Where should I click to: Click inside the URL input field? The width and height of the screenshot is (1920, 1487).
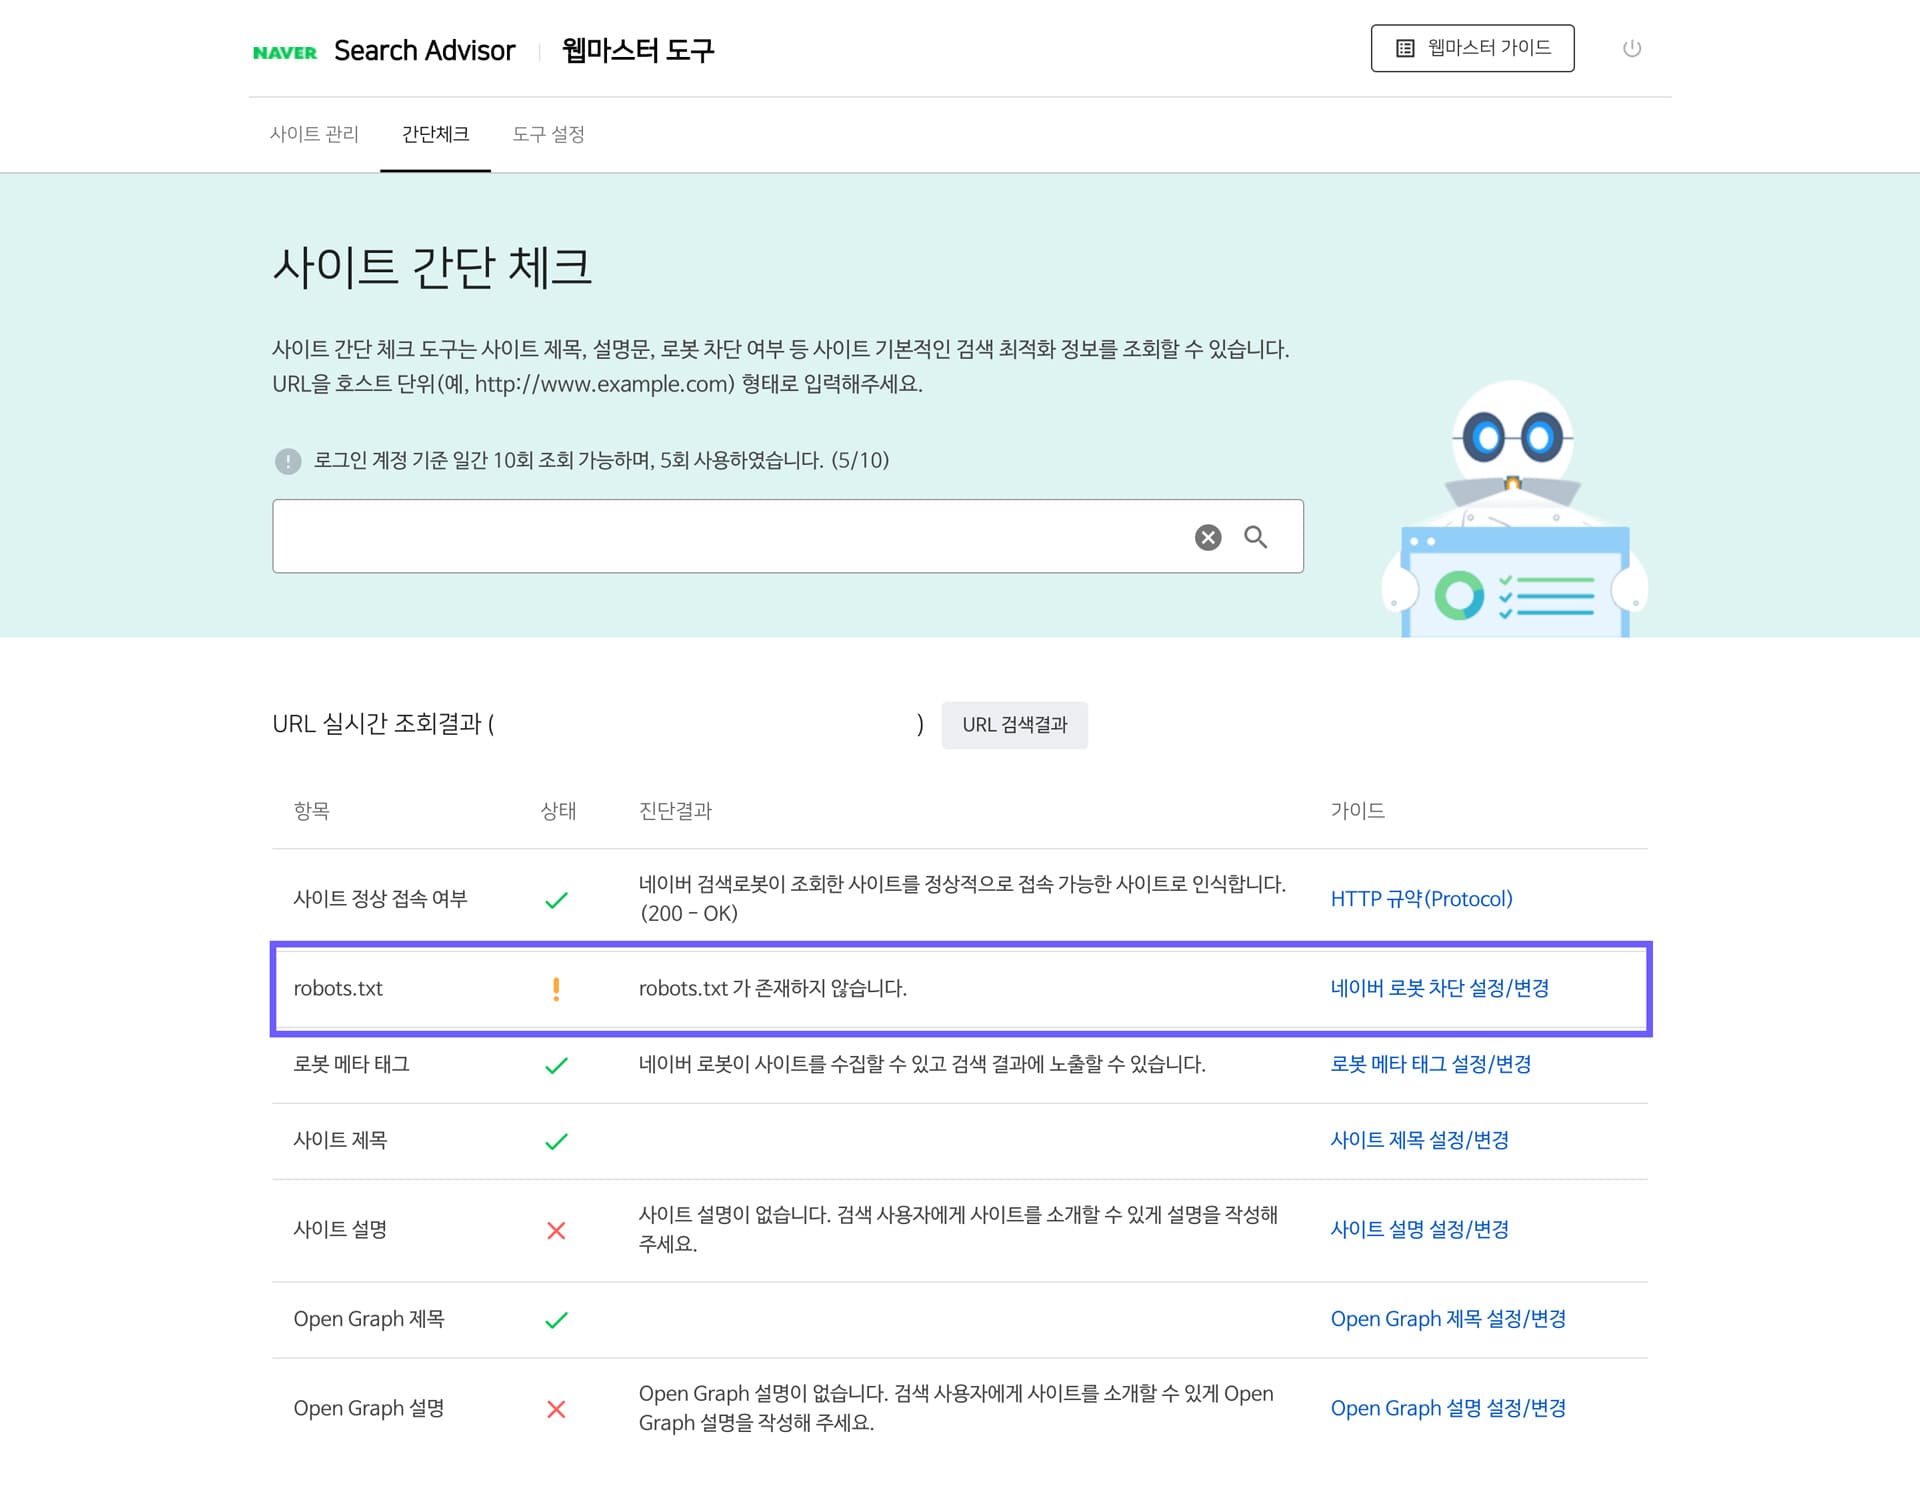700,536
